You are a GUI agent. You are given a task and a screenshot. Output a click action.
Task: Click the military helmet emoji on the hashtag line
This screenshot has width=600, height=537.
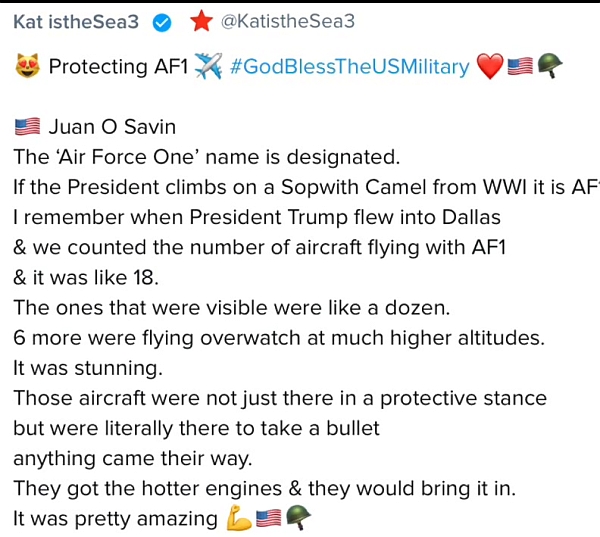550,67
